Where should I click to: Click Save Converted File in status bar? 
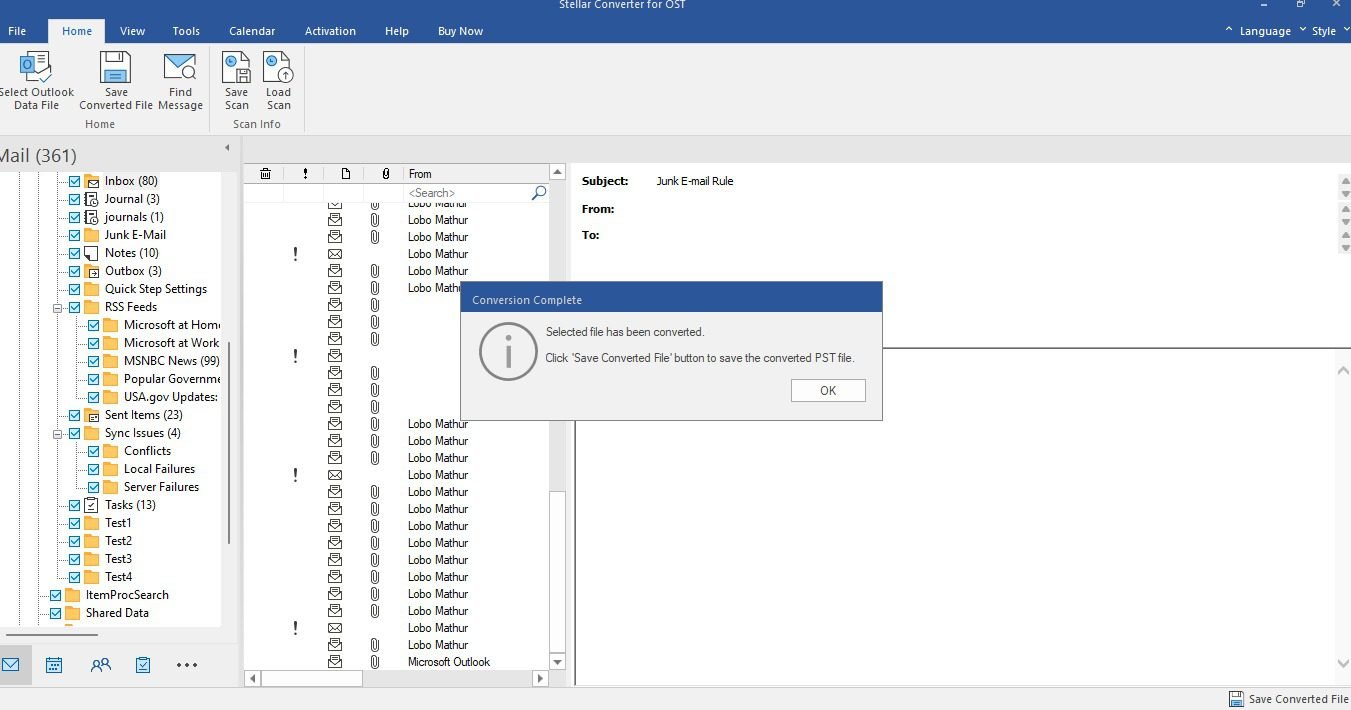tap(1289, 699)
